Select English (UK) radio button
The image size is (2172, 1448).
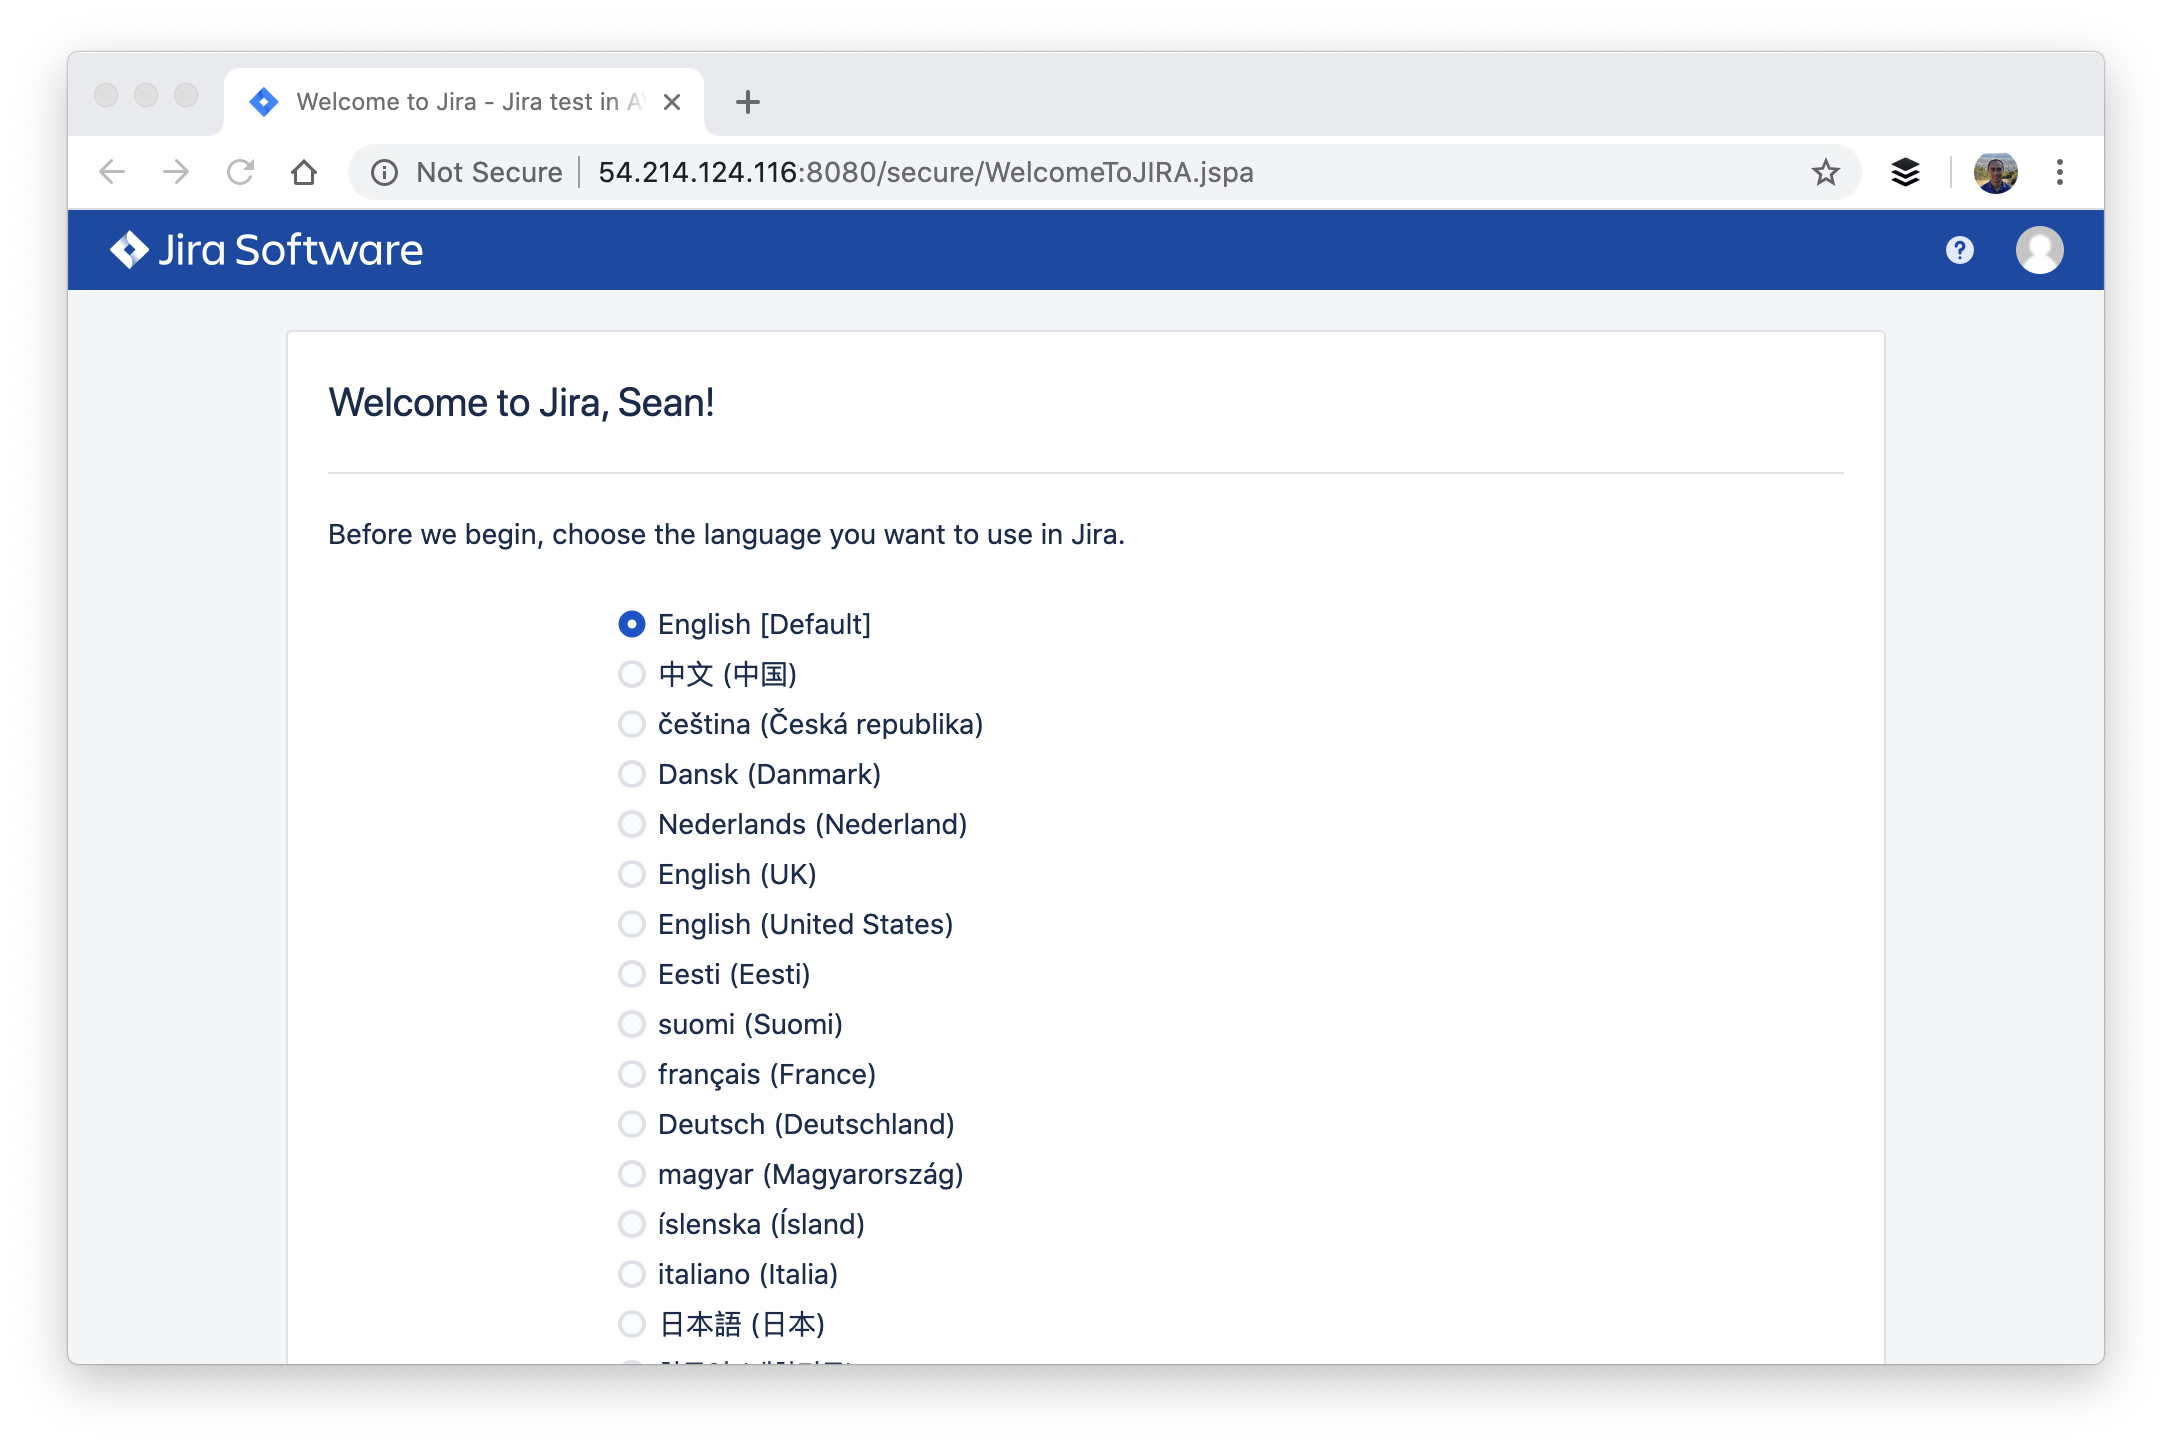click(631, 874)
